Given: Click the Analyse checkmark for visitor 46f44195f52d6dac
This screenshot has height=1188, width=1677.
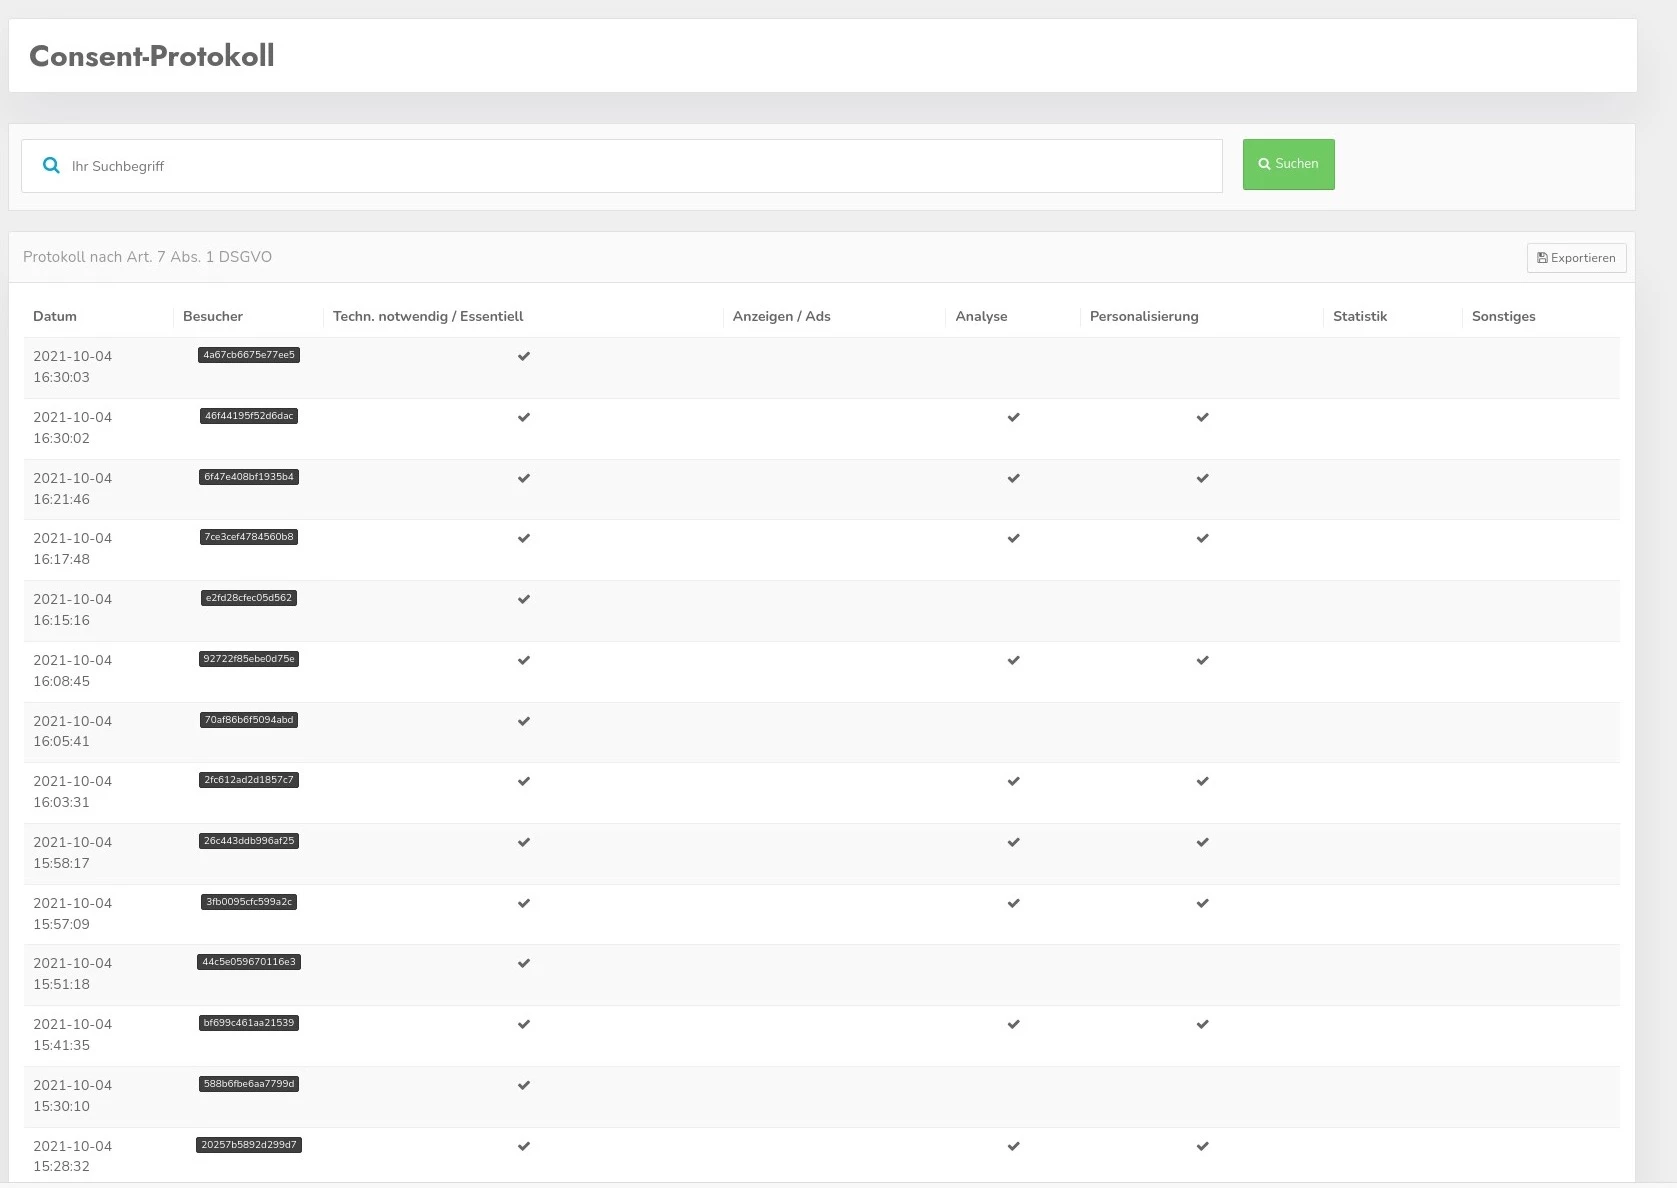Looking at the screenshot, I should (x=1013, y=417).
